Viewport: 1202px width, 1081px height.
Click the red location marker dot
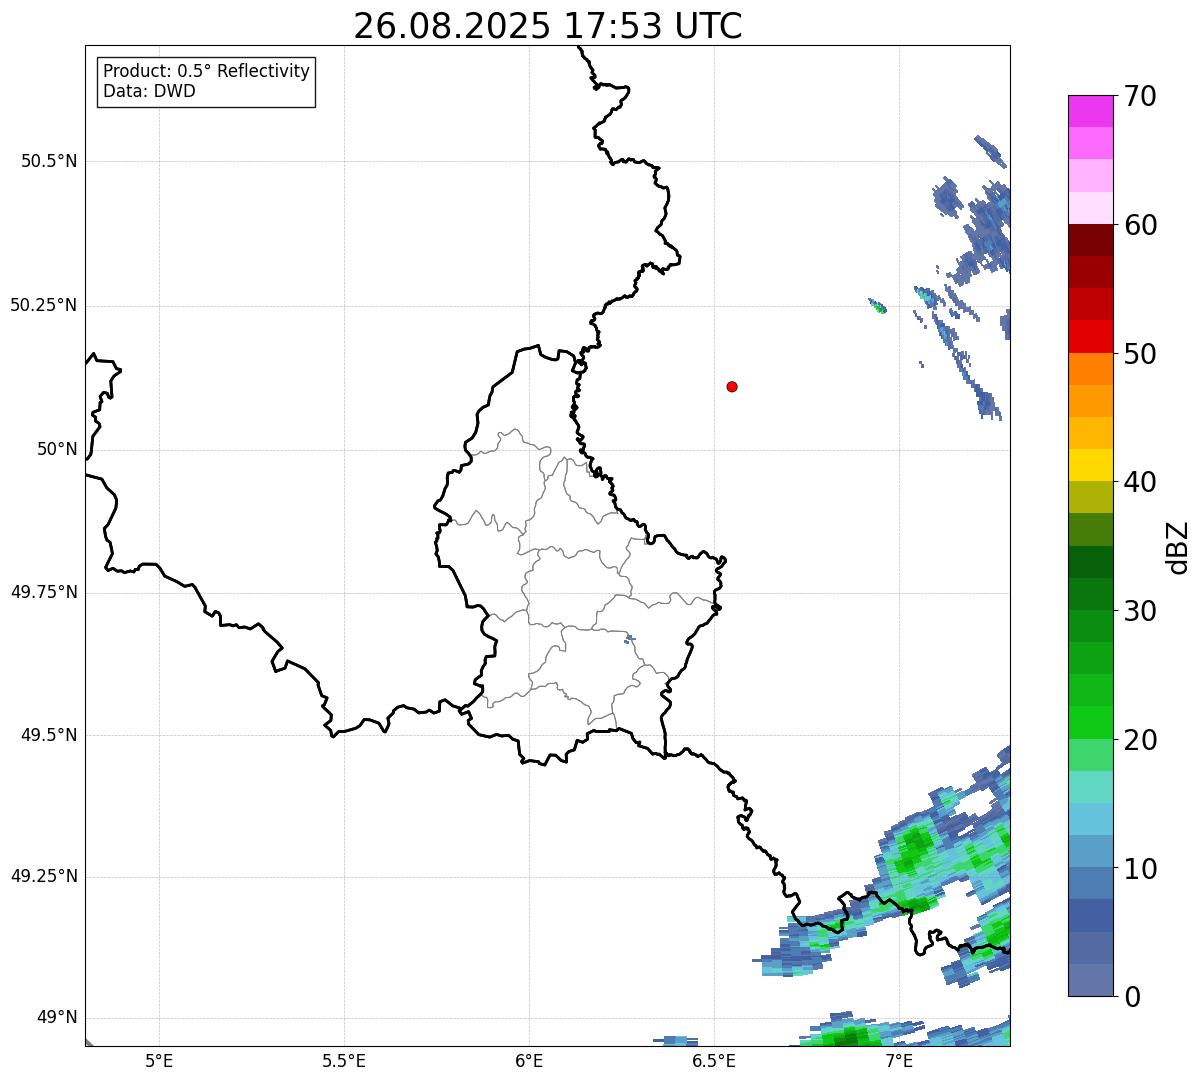point(732,386)
